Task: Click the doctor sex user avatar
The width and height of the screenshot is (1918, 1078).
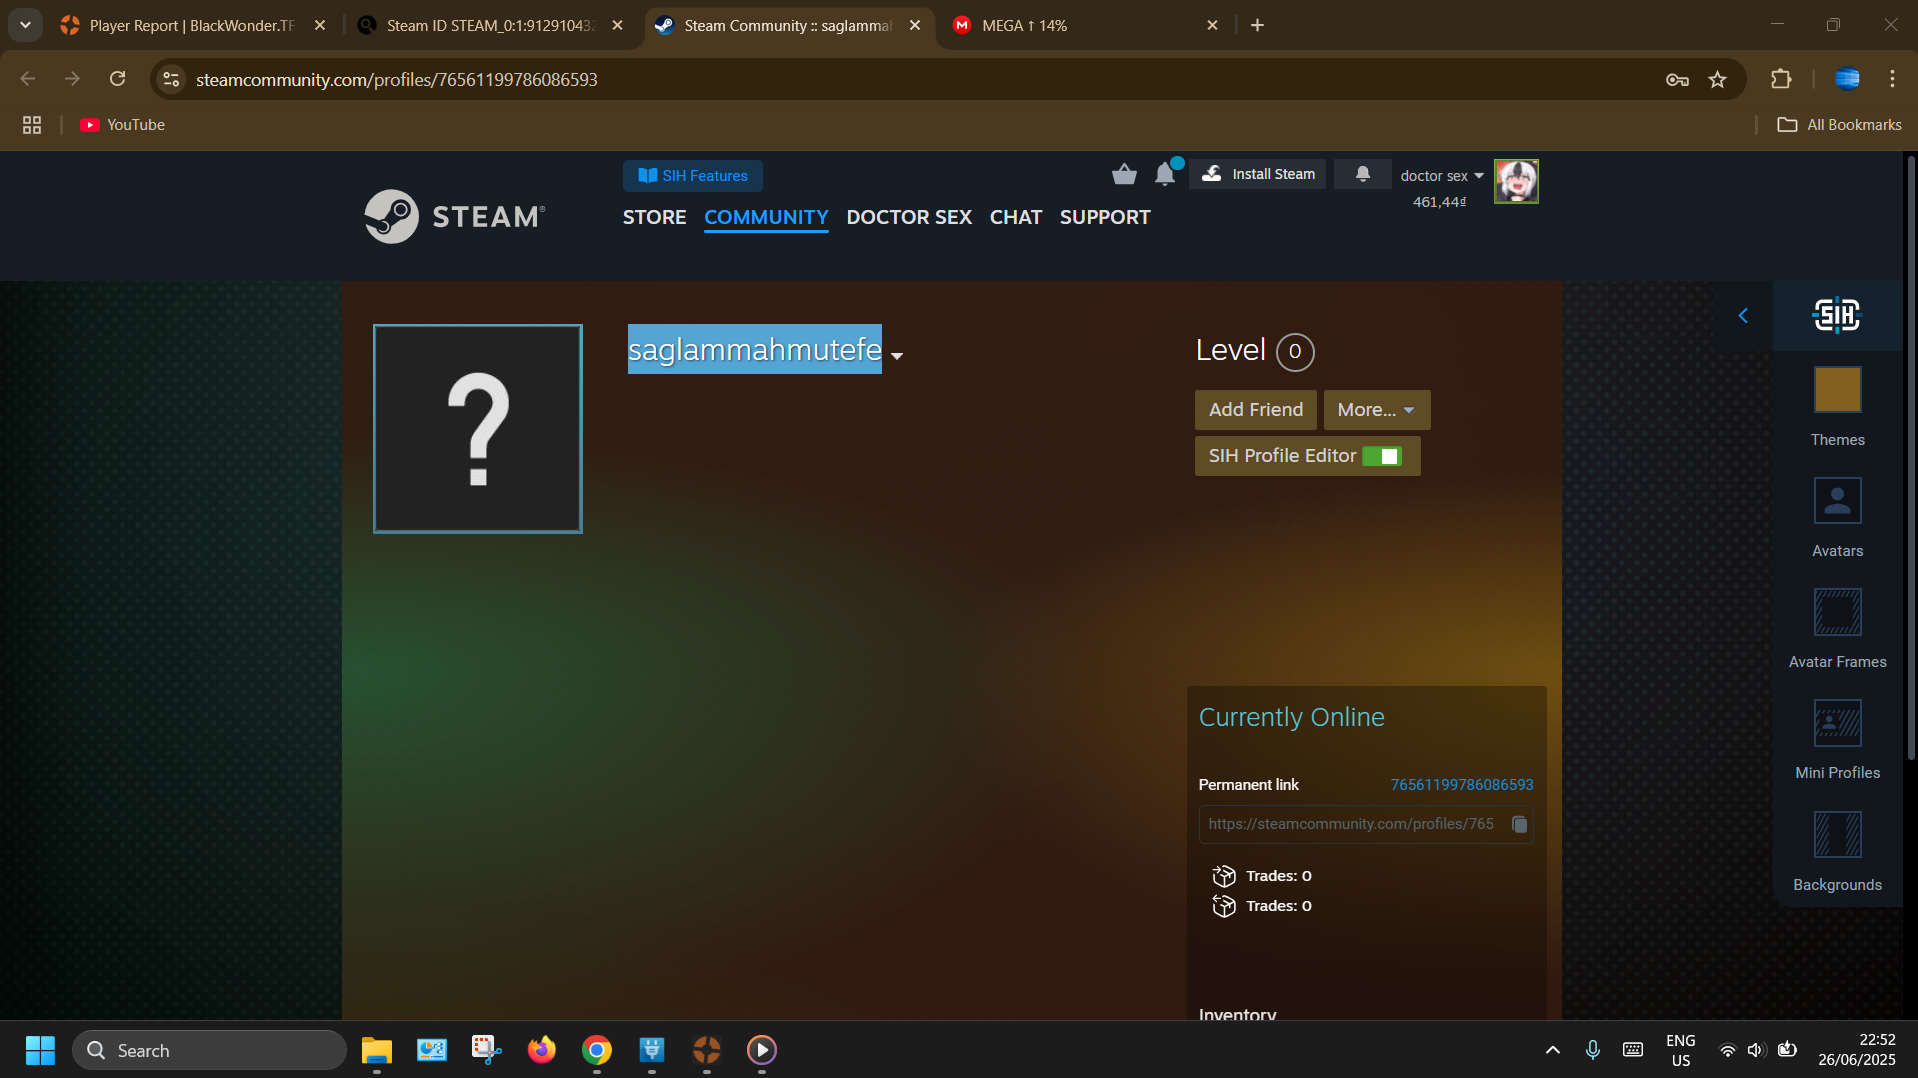Action: pyautogui.click(x=1516, y=182)
